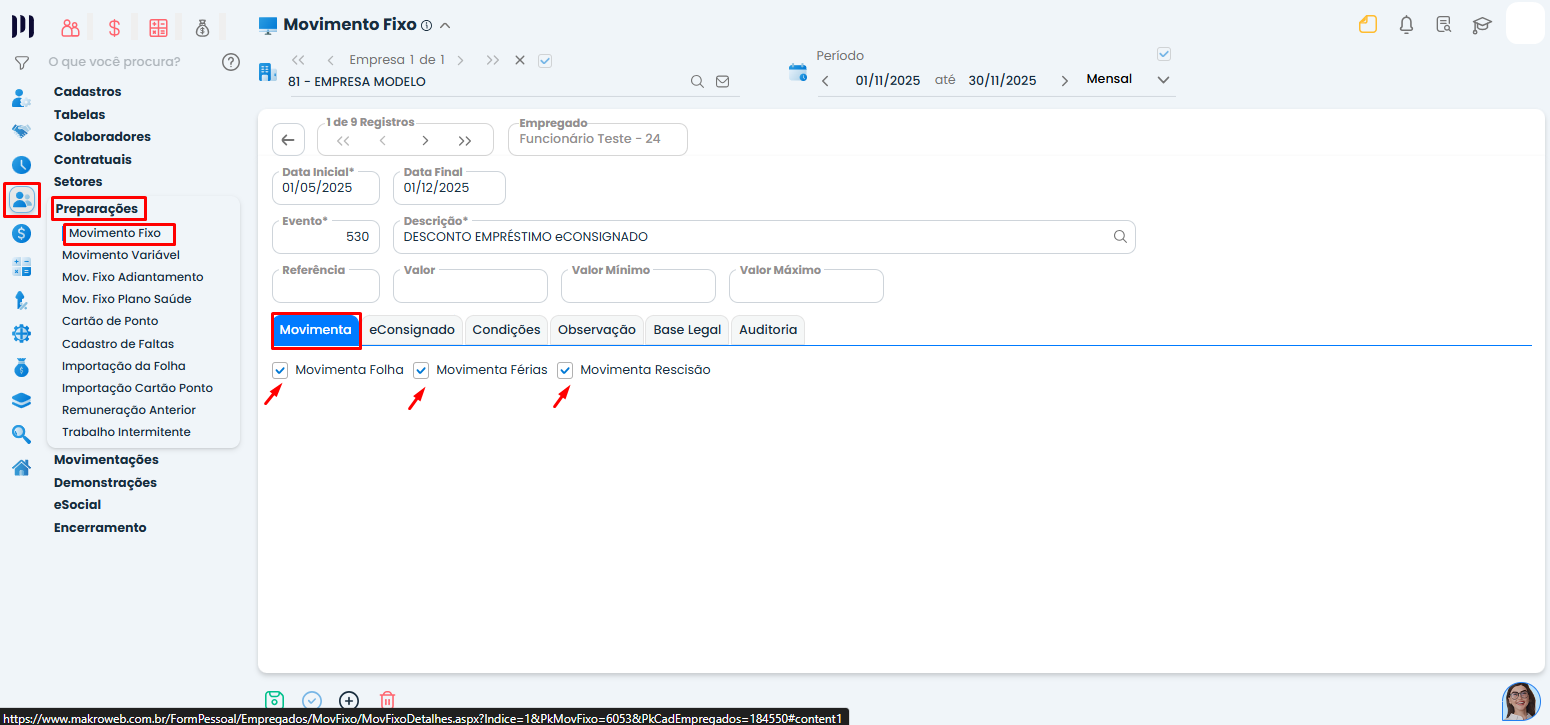Select Cartão de Ponto menu link

pyautogui.click(x=110, y=321)
